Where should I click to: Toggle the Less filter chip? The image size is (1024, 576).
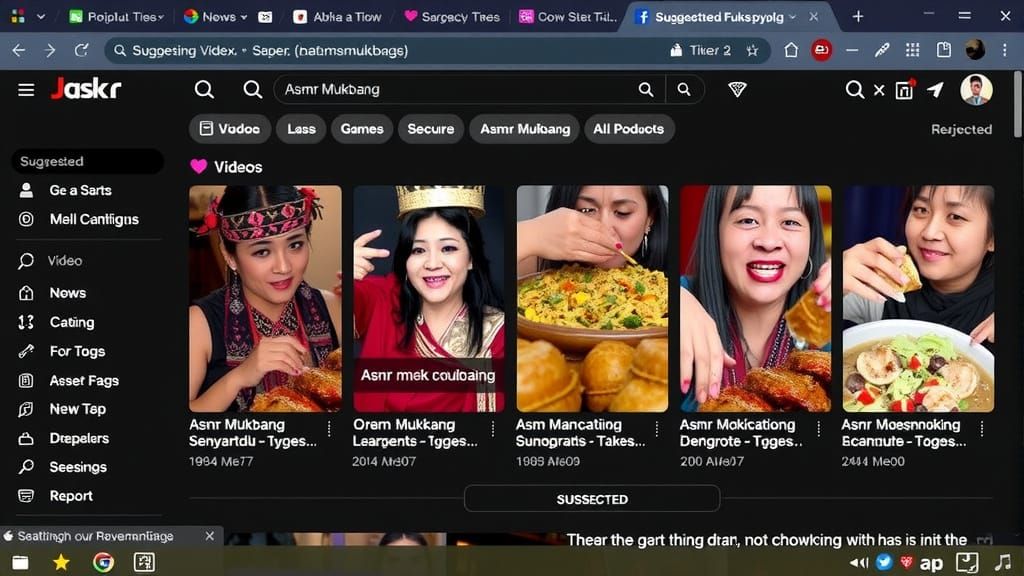(301, 128)
